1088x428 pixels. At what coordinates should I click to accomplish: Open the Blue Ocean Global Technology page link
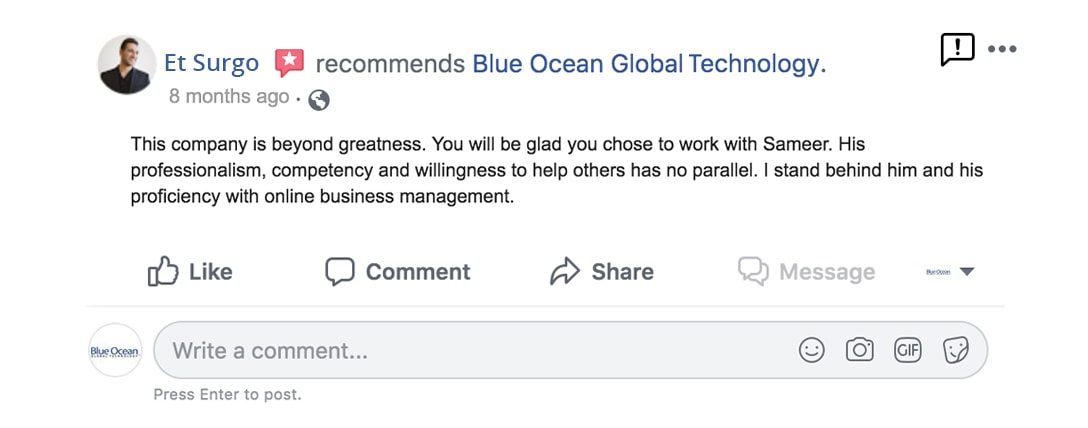point(647,64)
